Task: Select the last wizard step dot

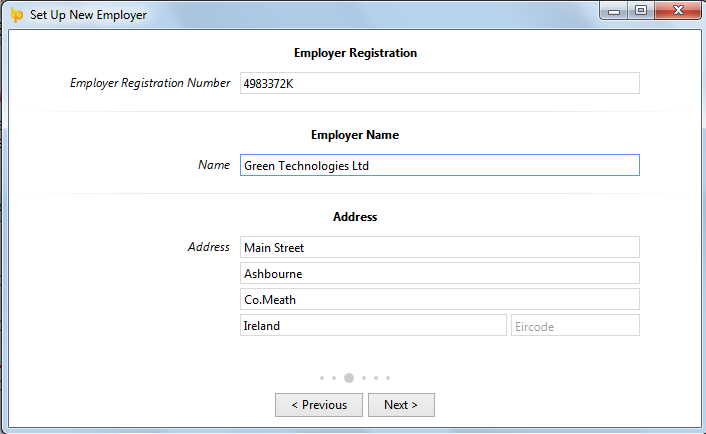Action: [x=388, y=378]
